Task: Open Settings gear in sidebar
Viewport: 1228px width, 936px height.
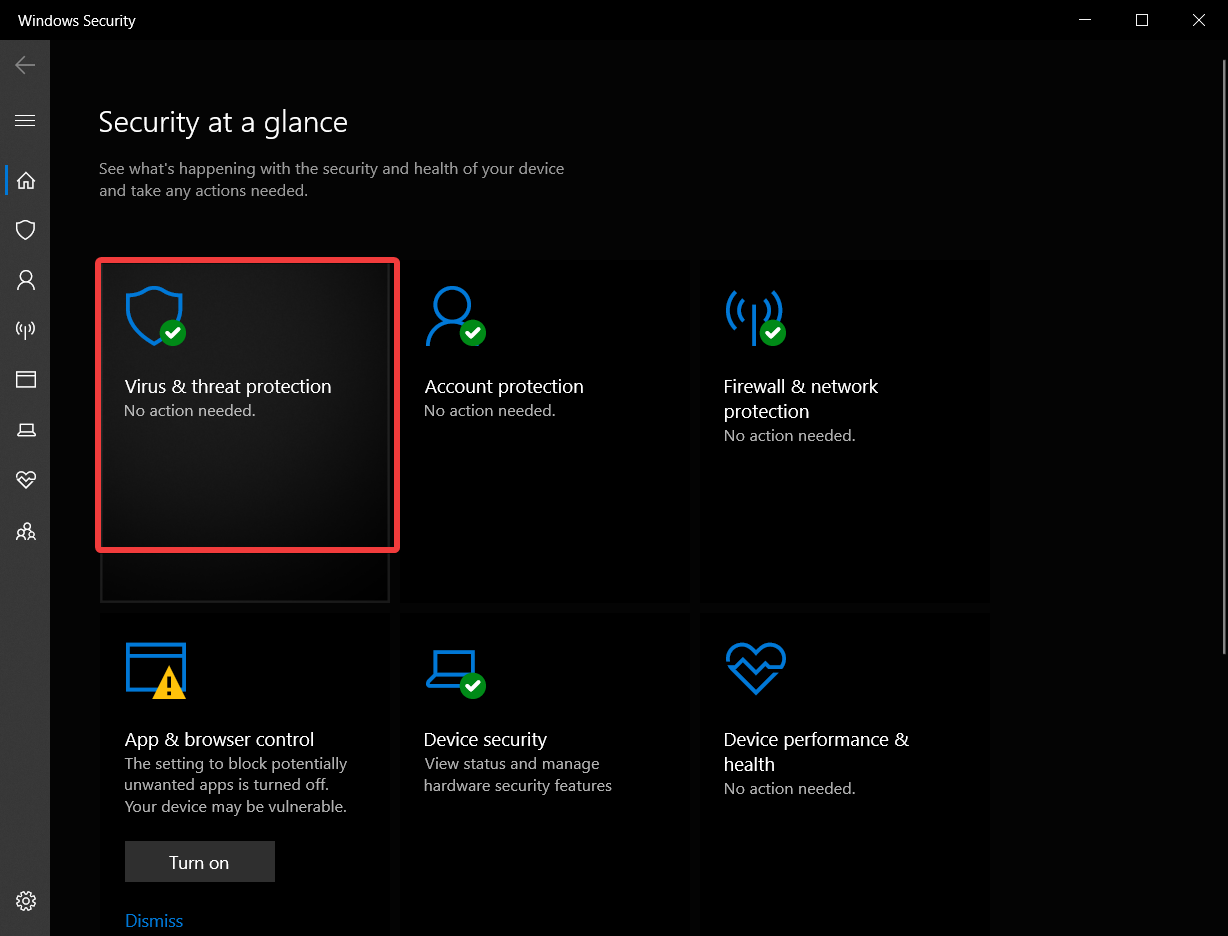Action: (x=26, y=900)
